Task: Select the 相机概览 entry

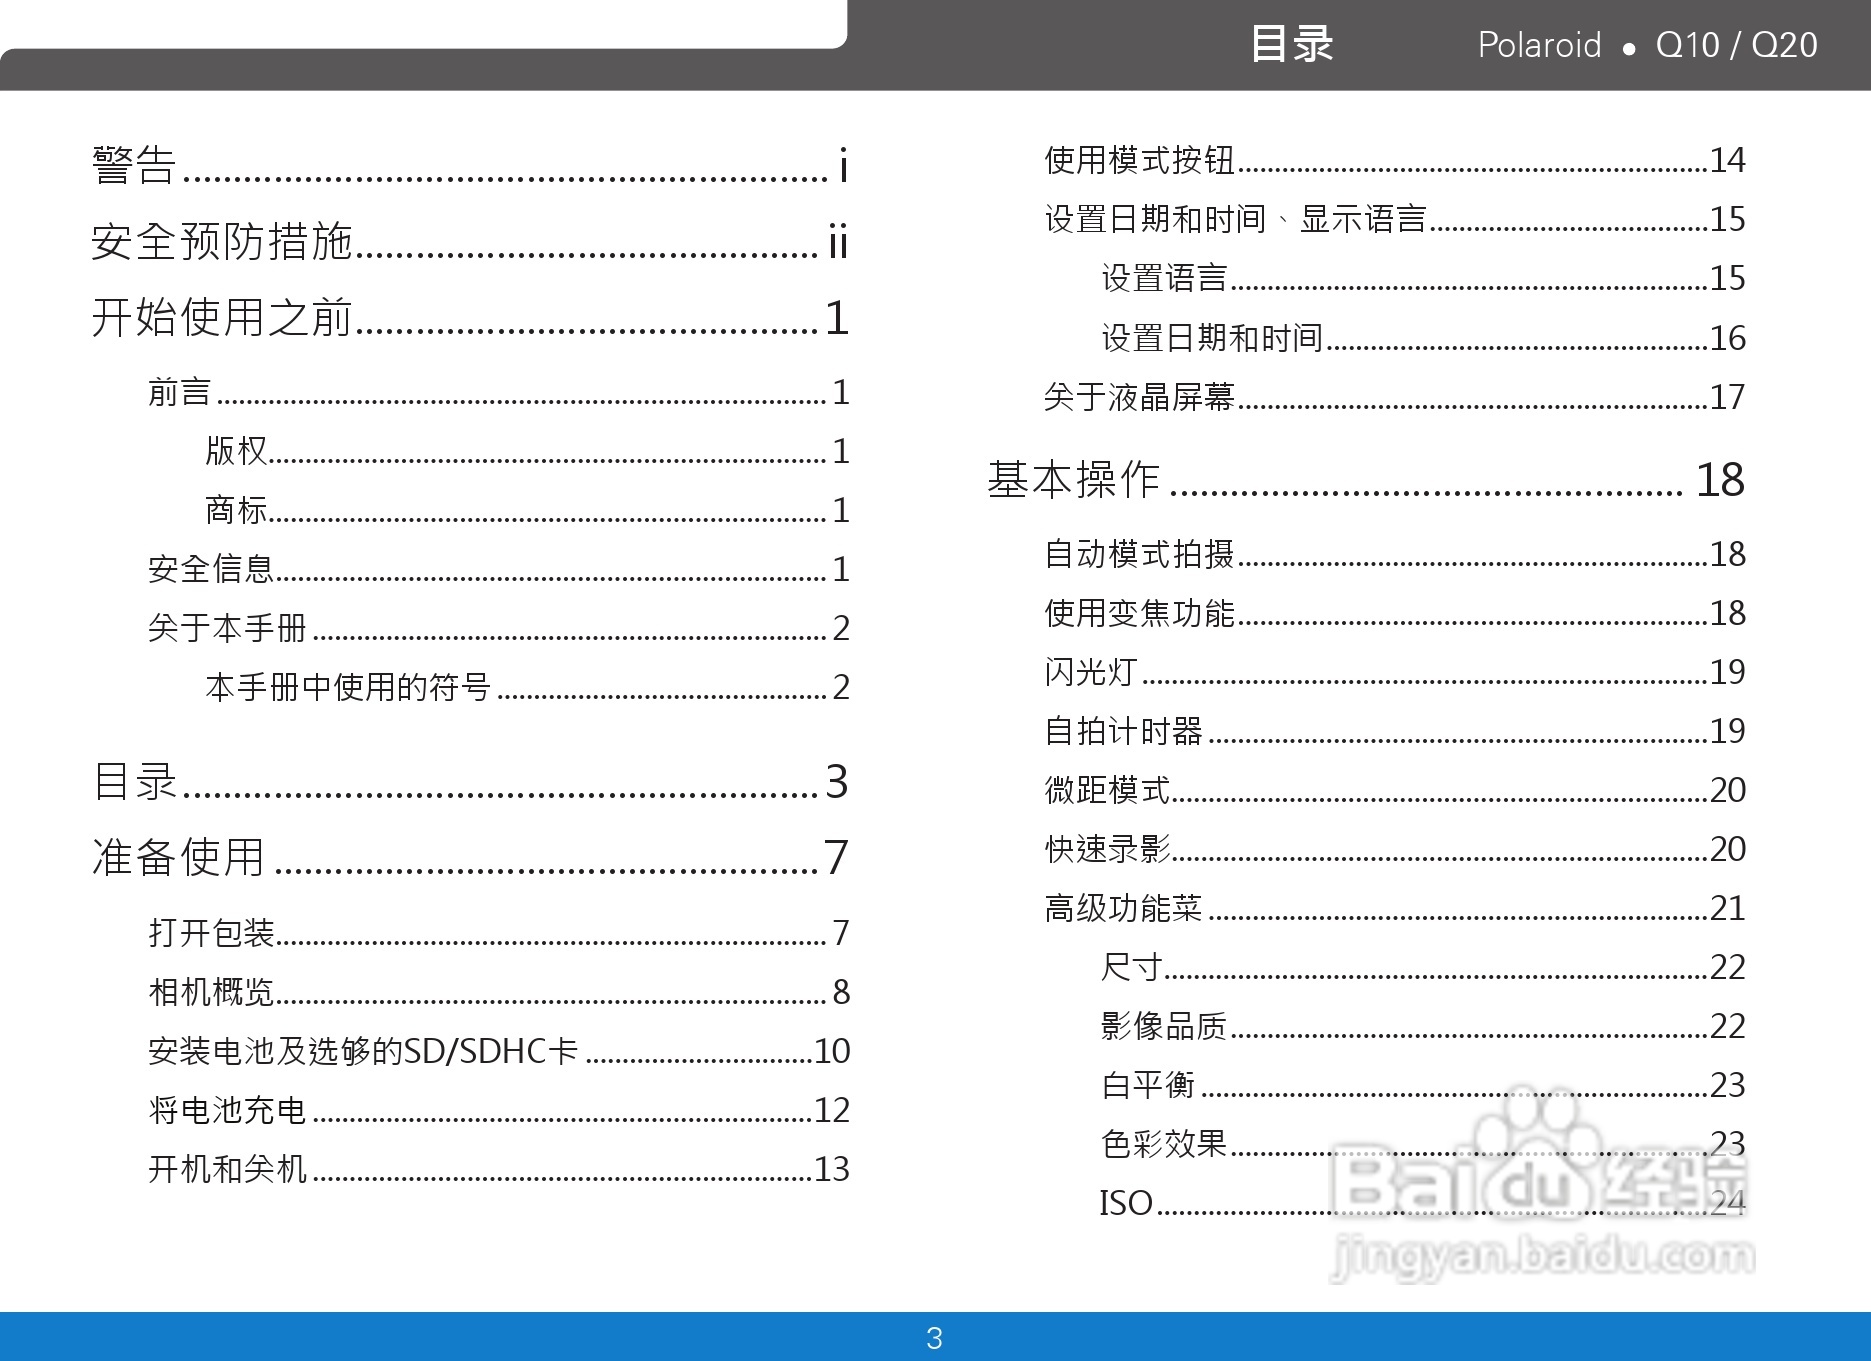Action: 499,992
